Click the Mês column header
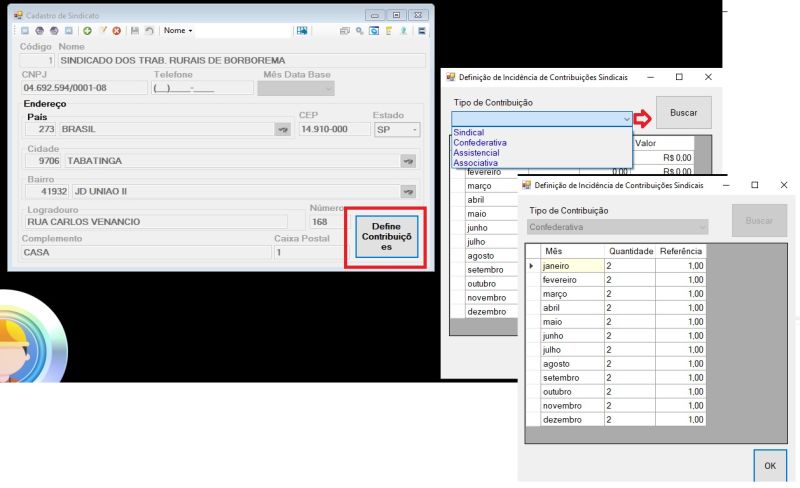This screenshot has height=488, width=800. [572, 251]
